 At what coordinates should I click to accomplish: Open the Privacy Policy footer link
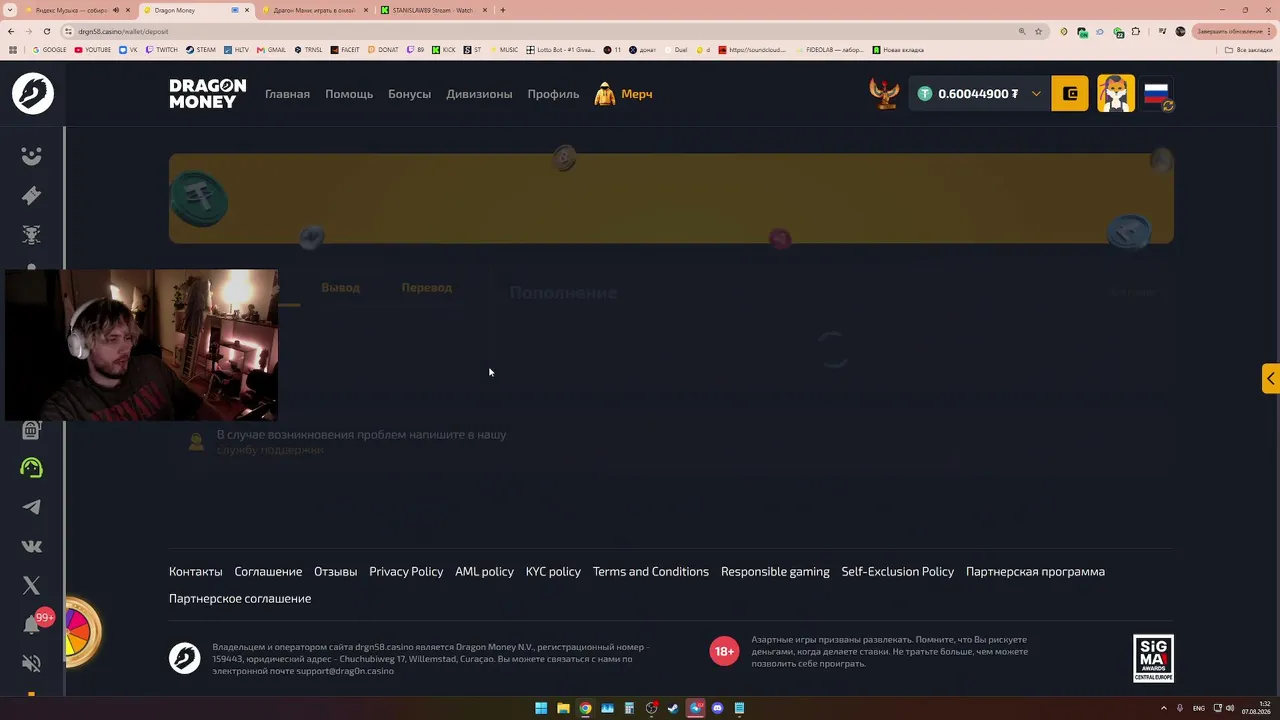406,572
